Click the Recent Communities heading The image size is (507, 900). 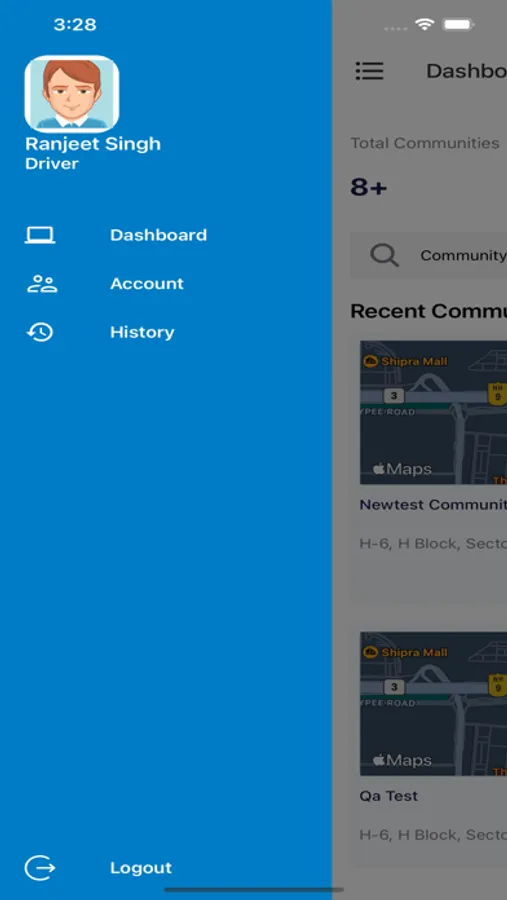tap(428, 311)
